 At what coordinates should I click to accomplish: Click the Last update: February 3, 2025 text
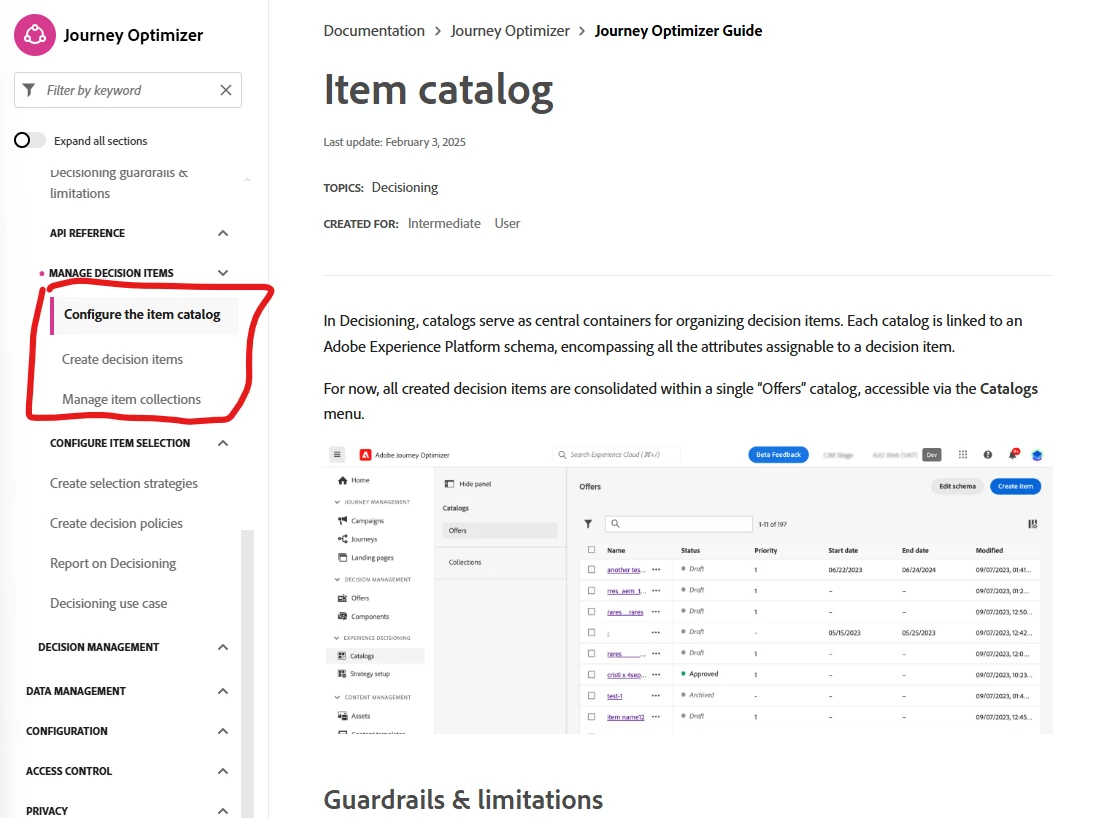[394, 142]
